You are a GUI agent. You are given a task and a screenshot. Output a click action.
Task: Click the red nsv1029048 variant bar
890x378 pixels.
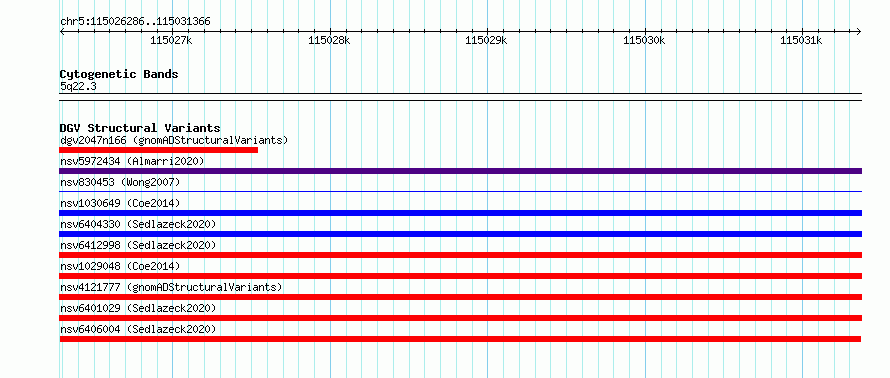(460, 276)
